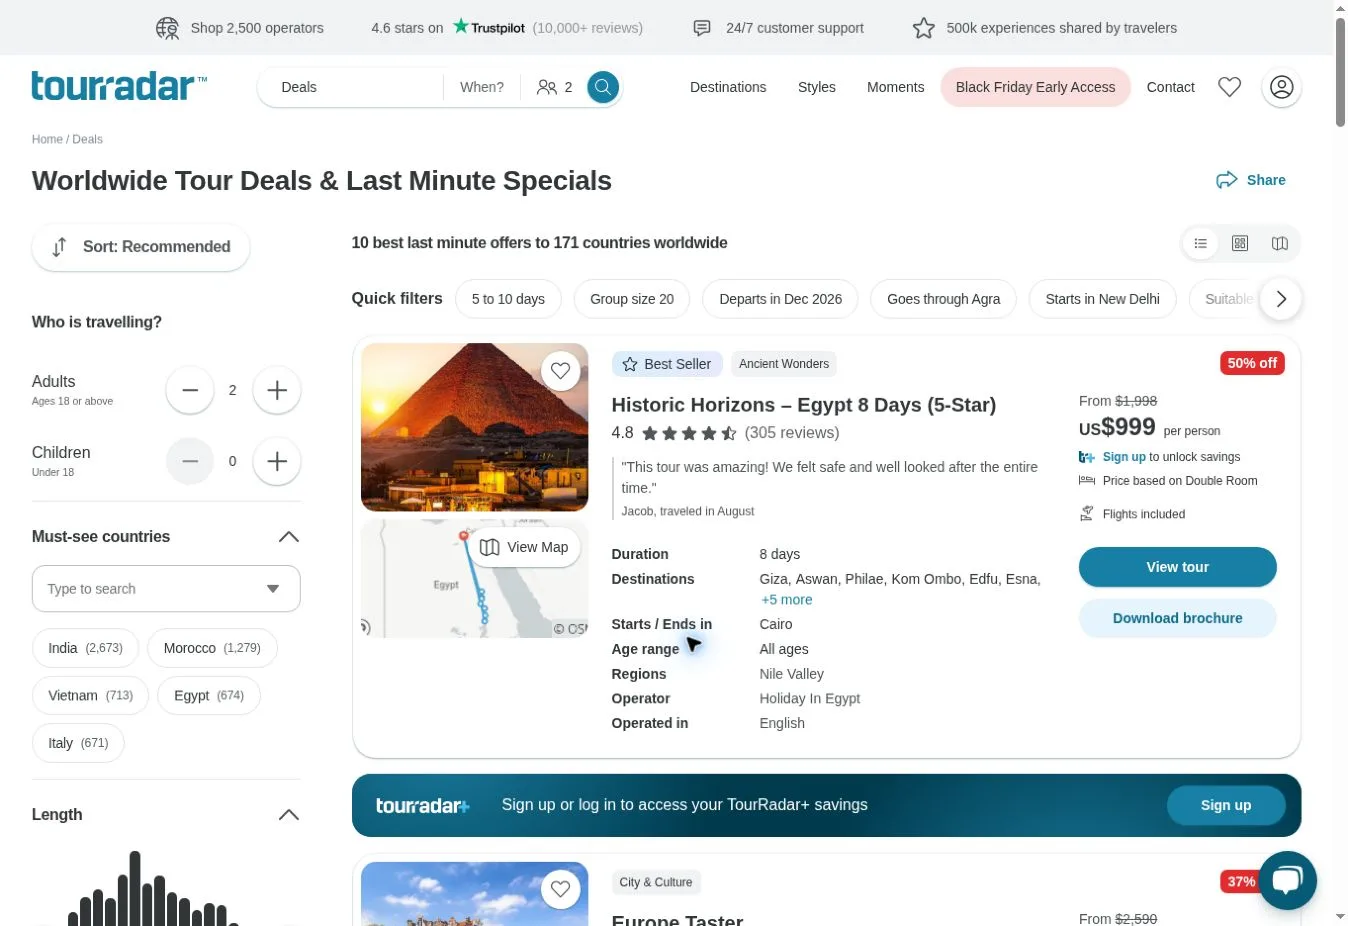Image resolution: width=1348 pixels, height=926 pixels.
Task: Click the travelers count icon in search bar
Action: pyautogui.click(x=546, y=87)
